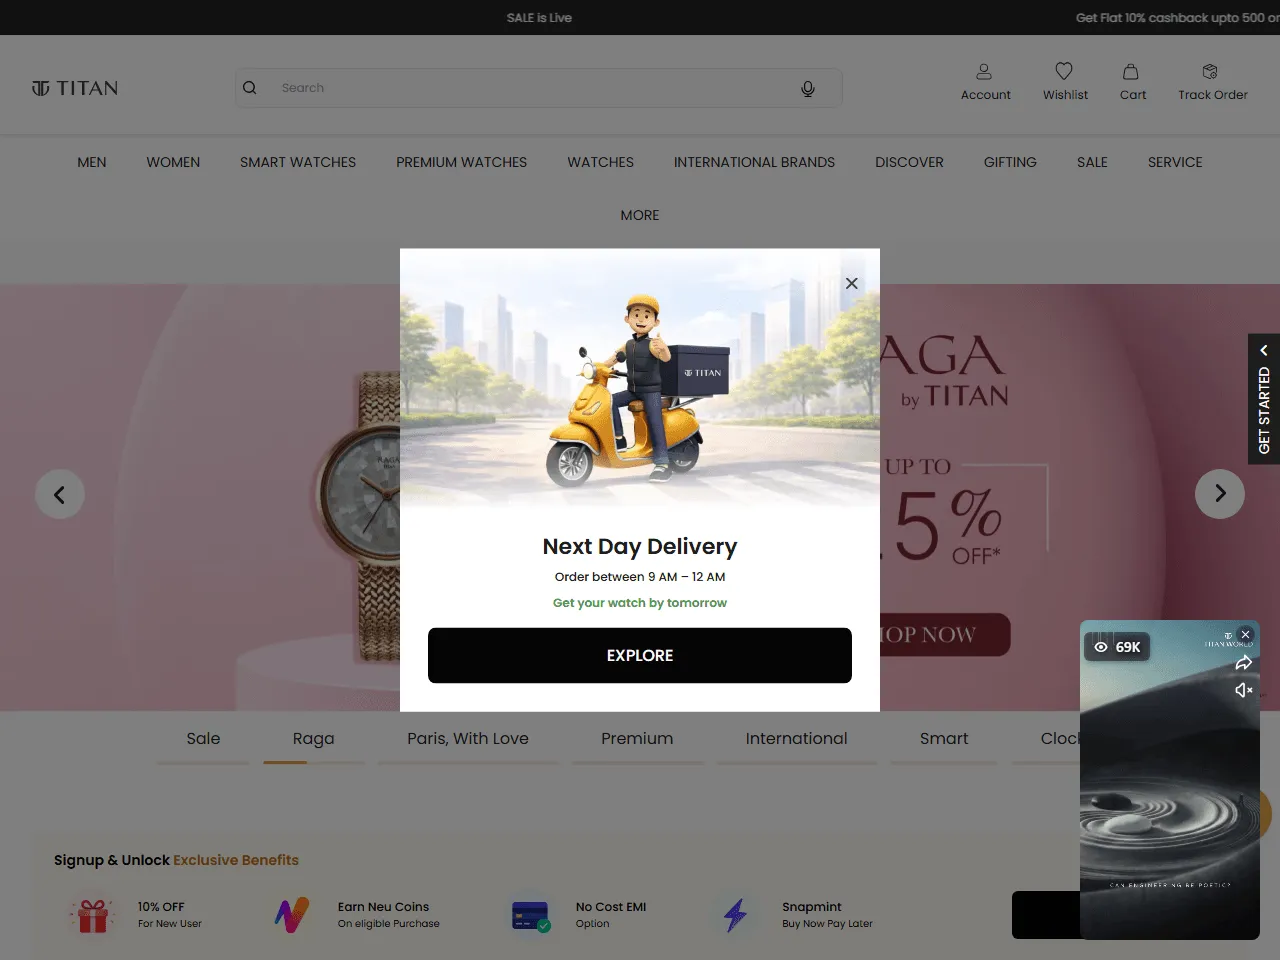
Task: Activate voice search microphone icon
Action: click(808, 88)
